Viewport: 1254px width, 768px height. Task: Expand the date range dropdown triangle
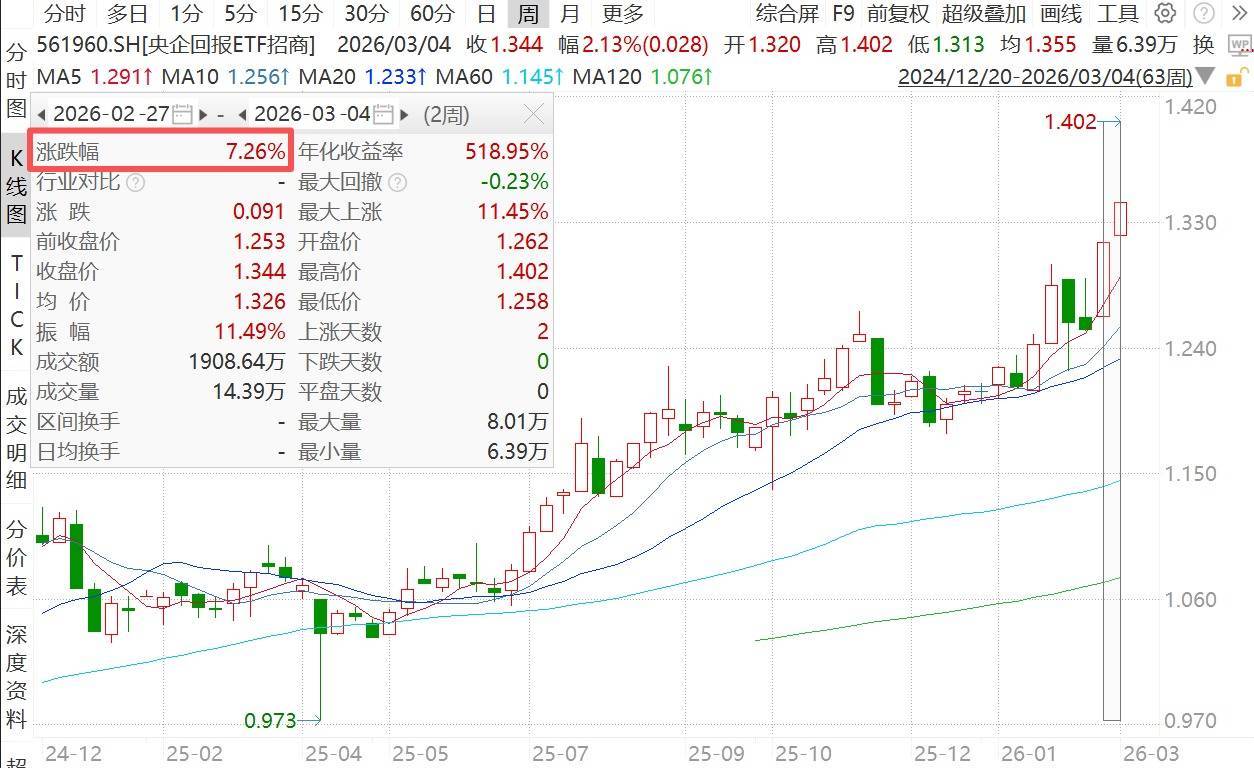(x=1206, y=77)
